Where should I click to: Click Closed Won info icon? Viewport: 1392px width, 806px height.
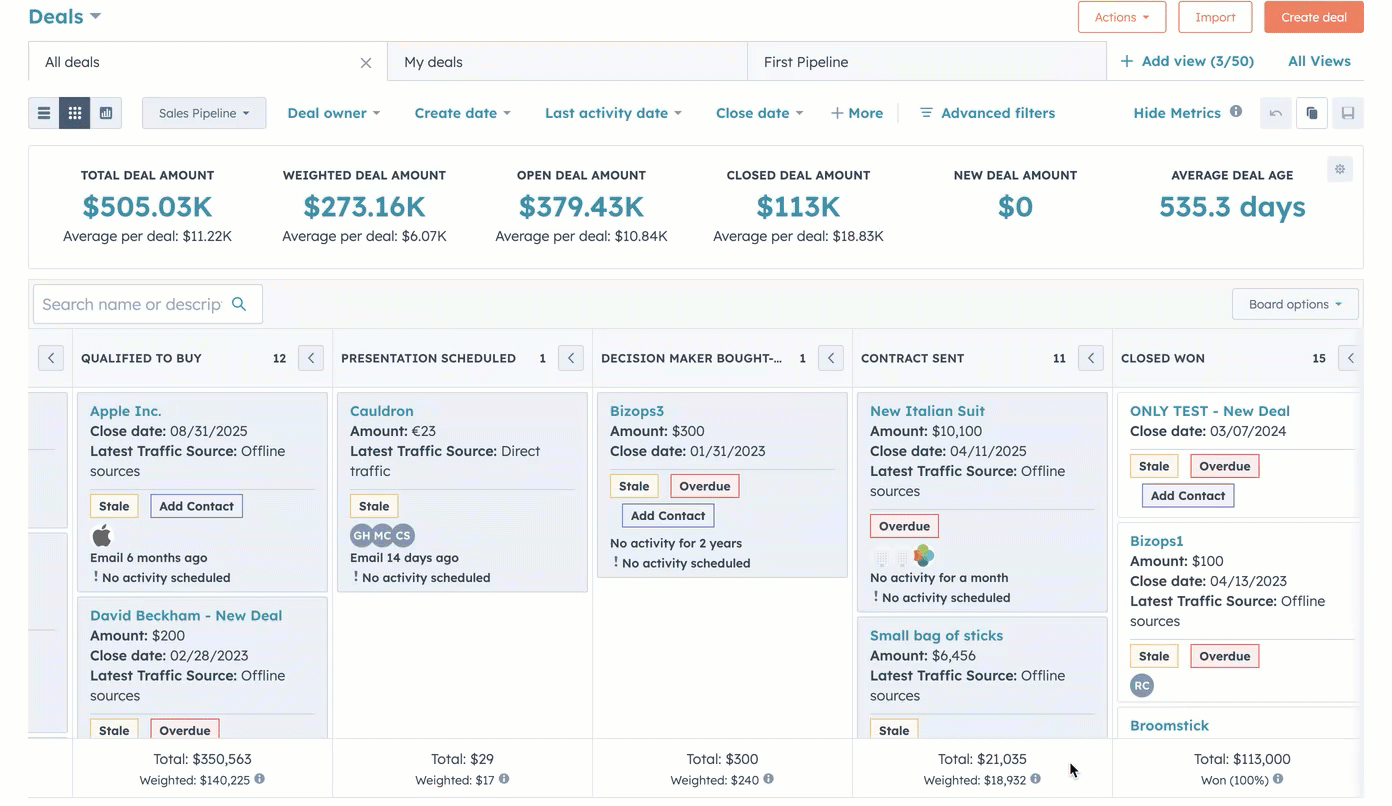tap(1278, 779)
